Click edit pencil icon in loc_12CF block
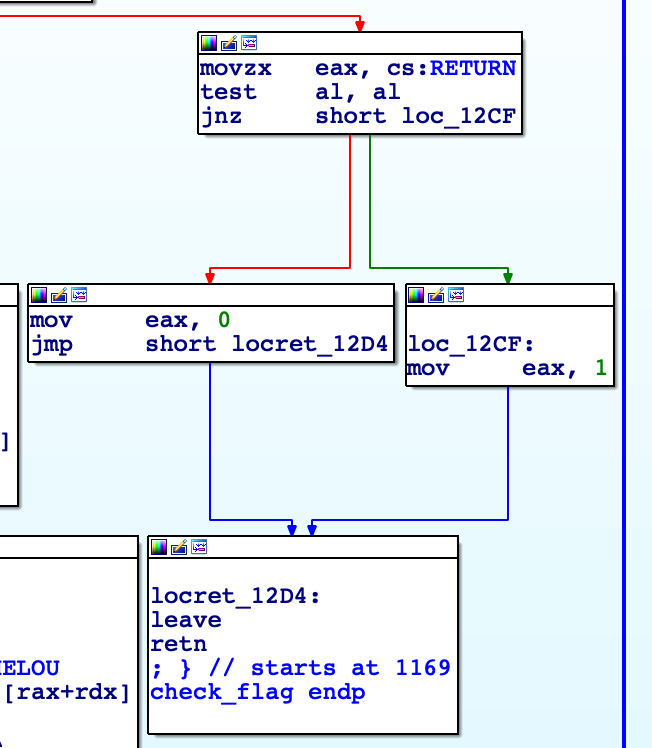The width and height of the screenshot is (652, 748). coord(436,295)
